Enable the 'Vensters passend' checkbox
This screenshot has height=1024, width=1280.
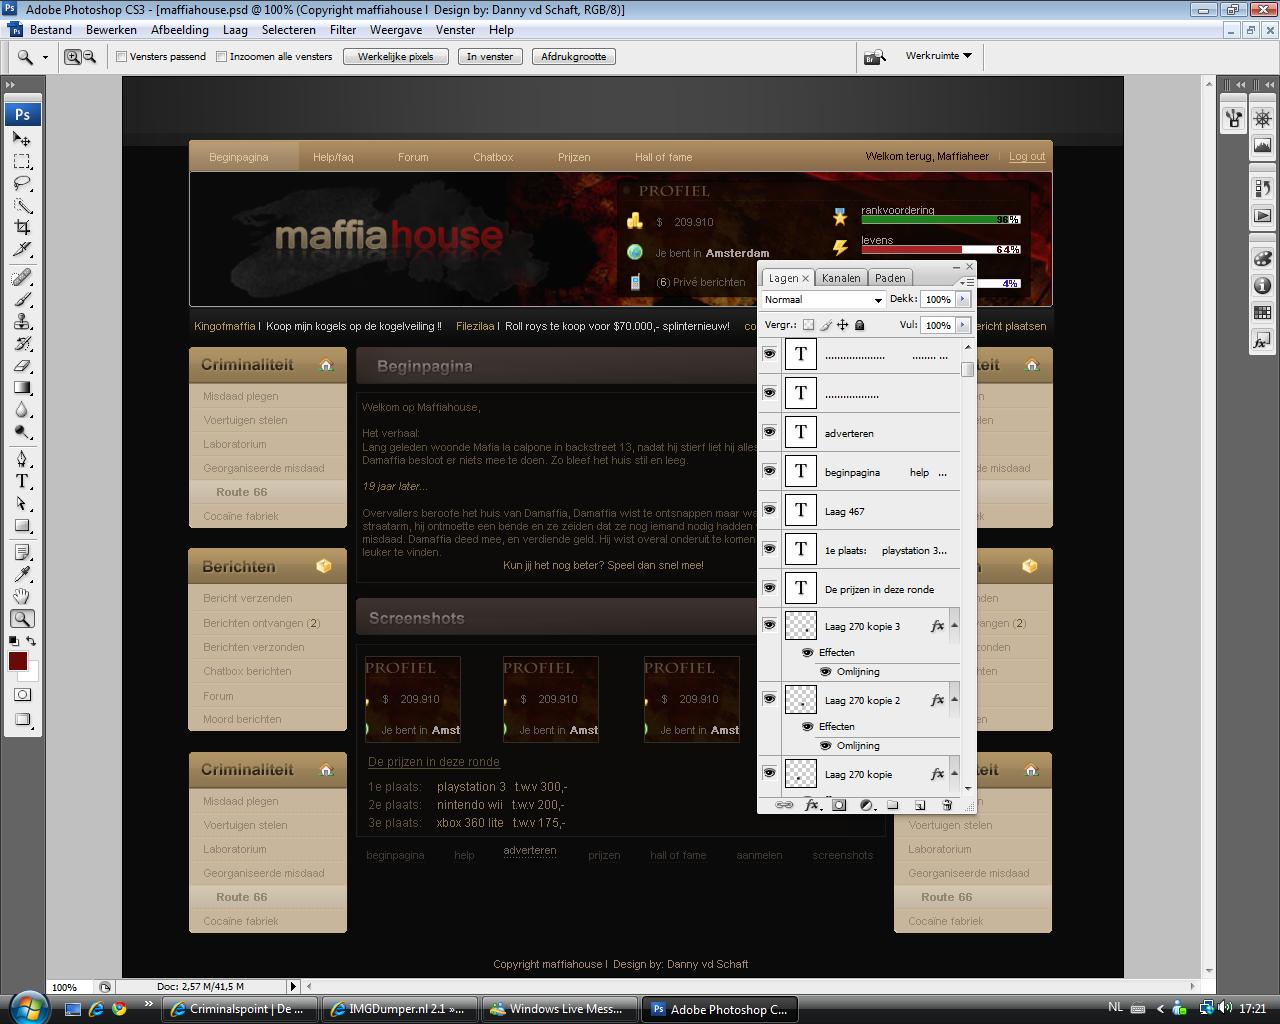point(122,57)
